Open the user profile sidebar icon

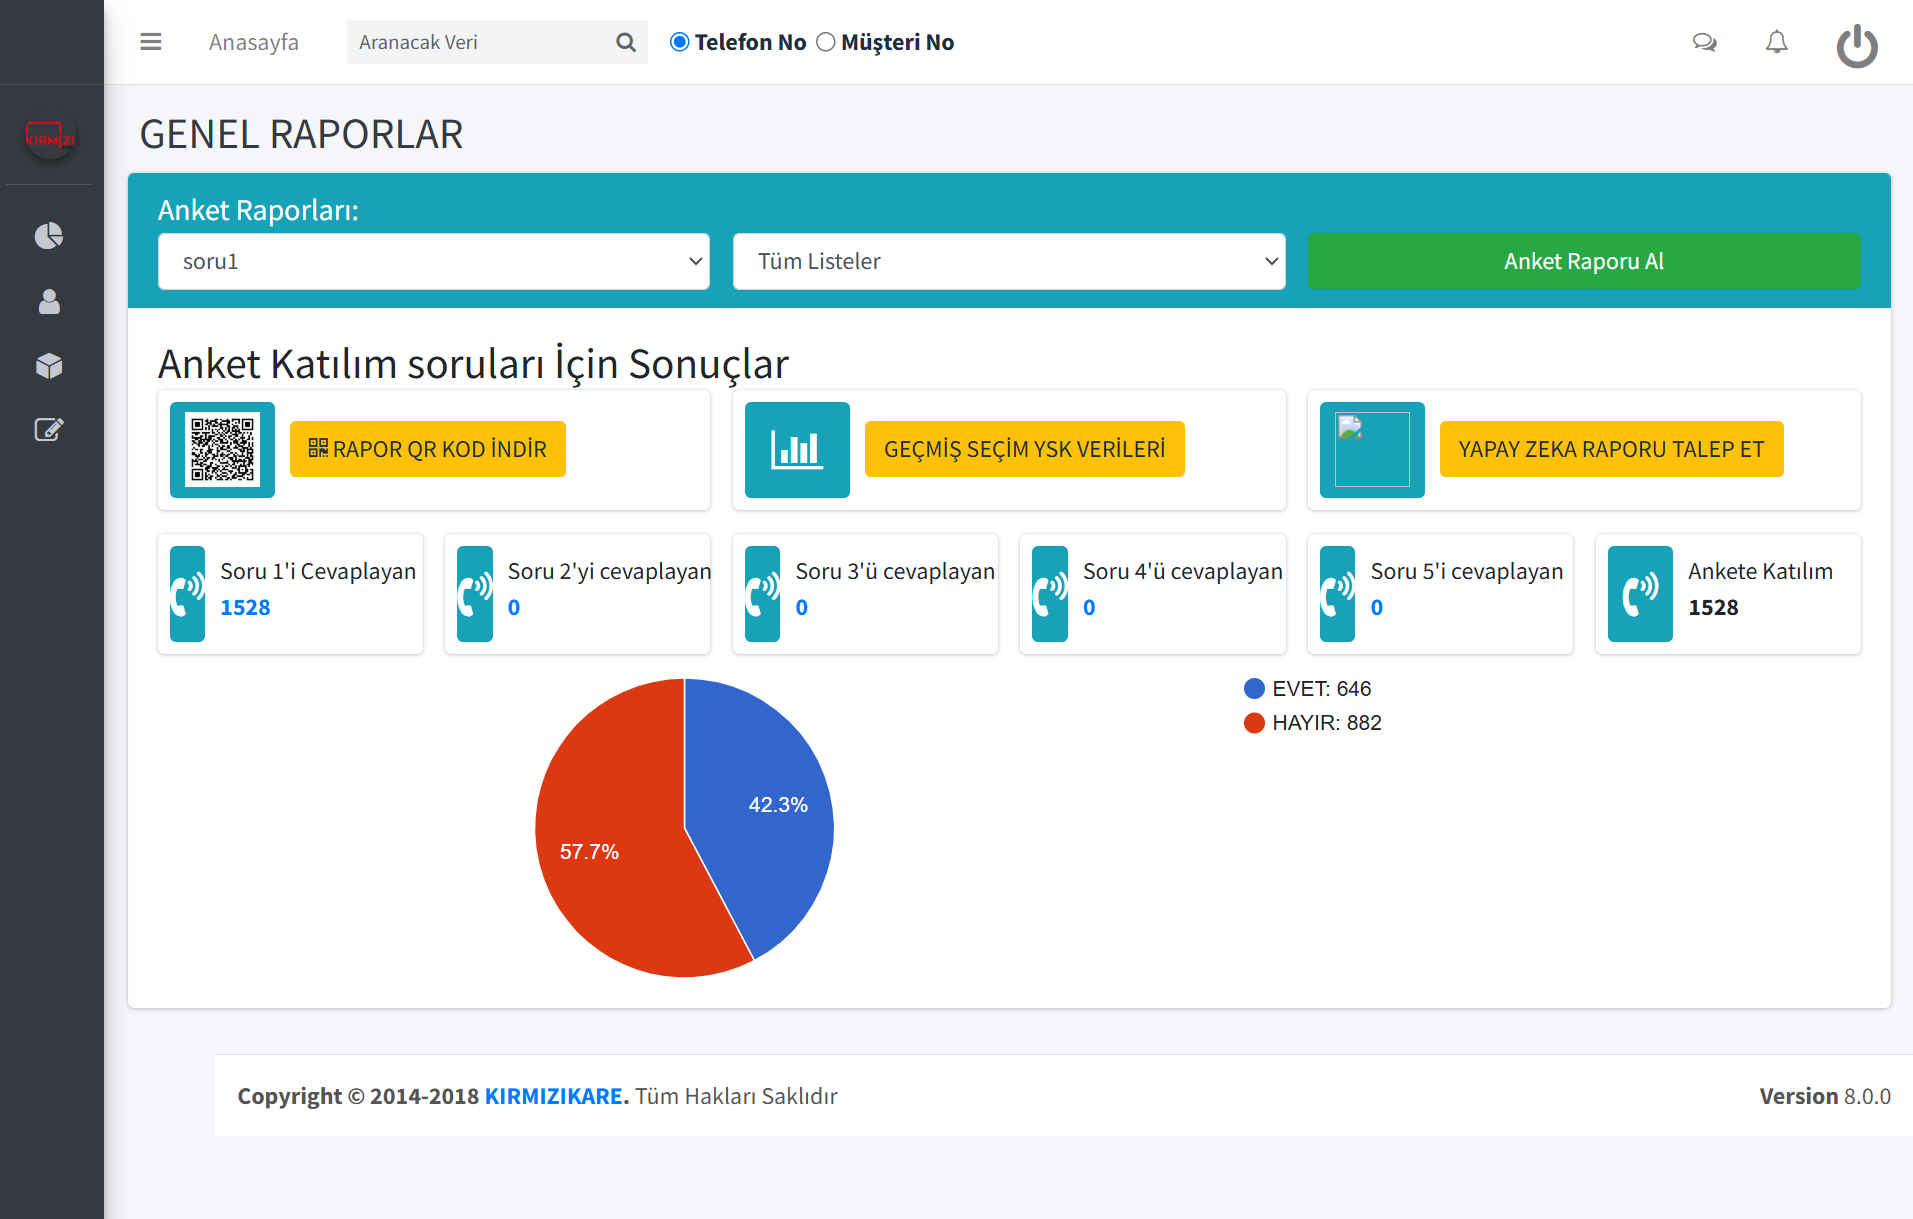[49, 302]
